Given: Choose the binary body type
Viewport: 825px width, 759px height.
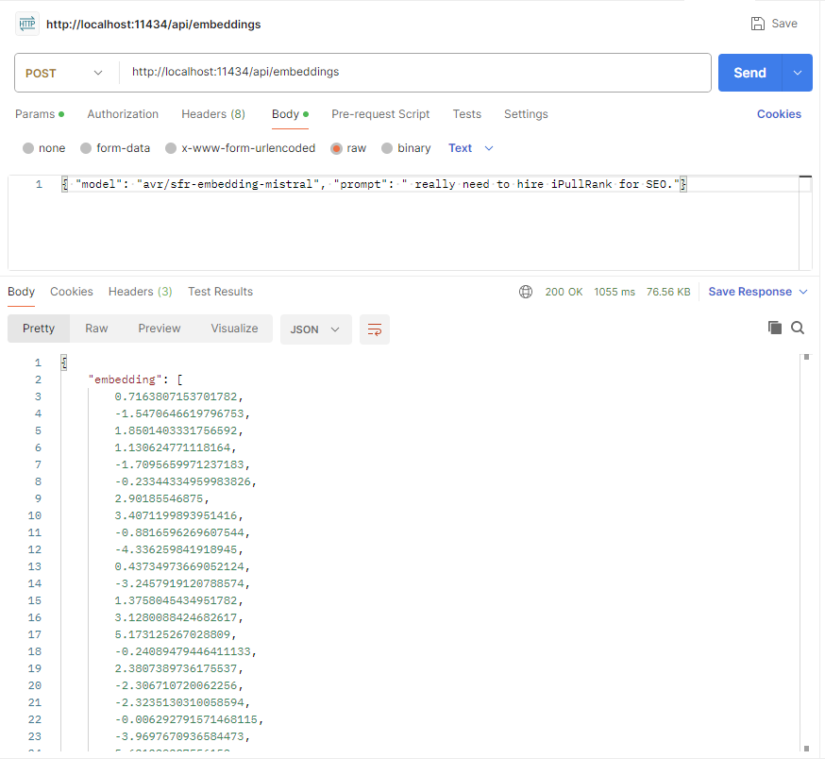Looking at the screenshot, I should (406, 147).
